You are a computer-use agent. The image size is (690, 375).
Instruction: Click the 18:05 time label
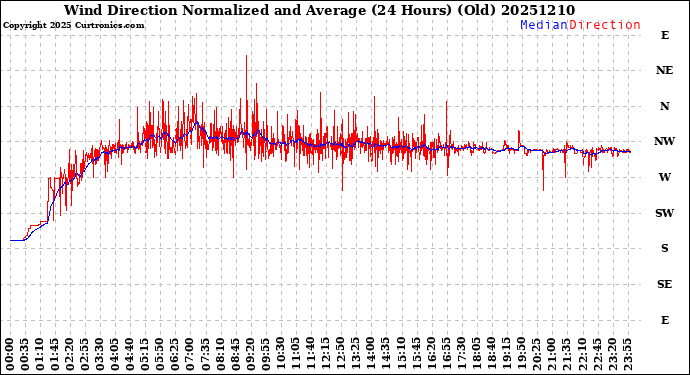click(476, 354)
